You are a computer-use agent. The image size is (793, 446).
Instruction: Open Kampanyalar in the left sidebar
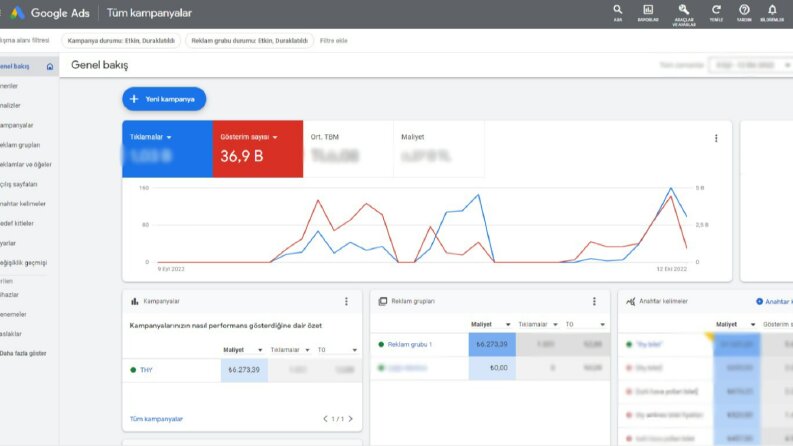pyautogui.click(x=16, y=125)
